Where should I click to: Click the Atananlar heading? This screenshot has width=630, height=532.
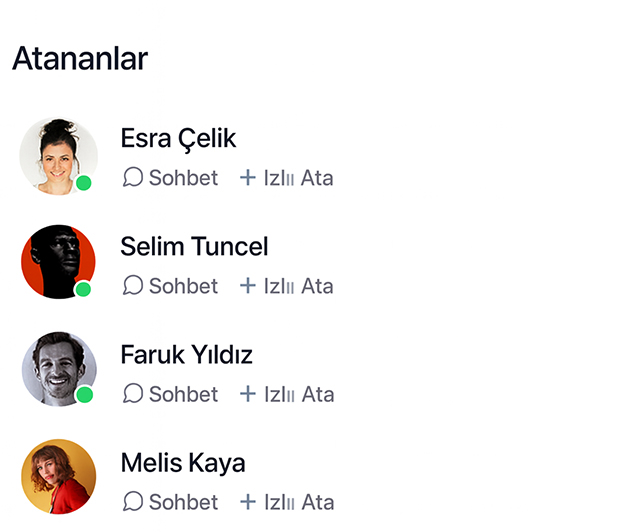(x=80, y=59)
